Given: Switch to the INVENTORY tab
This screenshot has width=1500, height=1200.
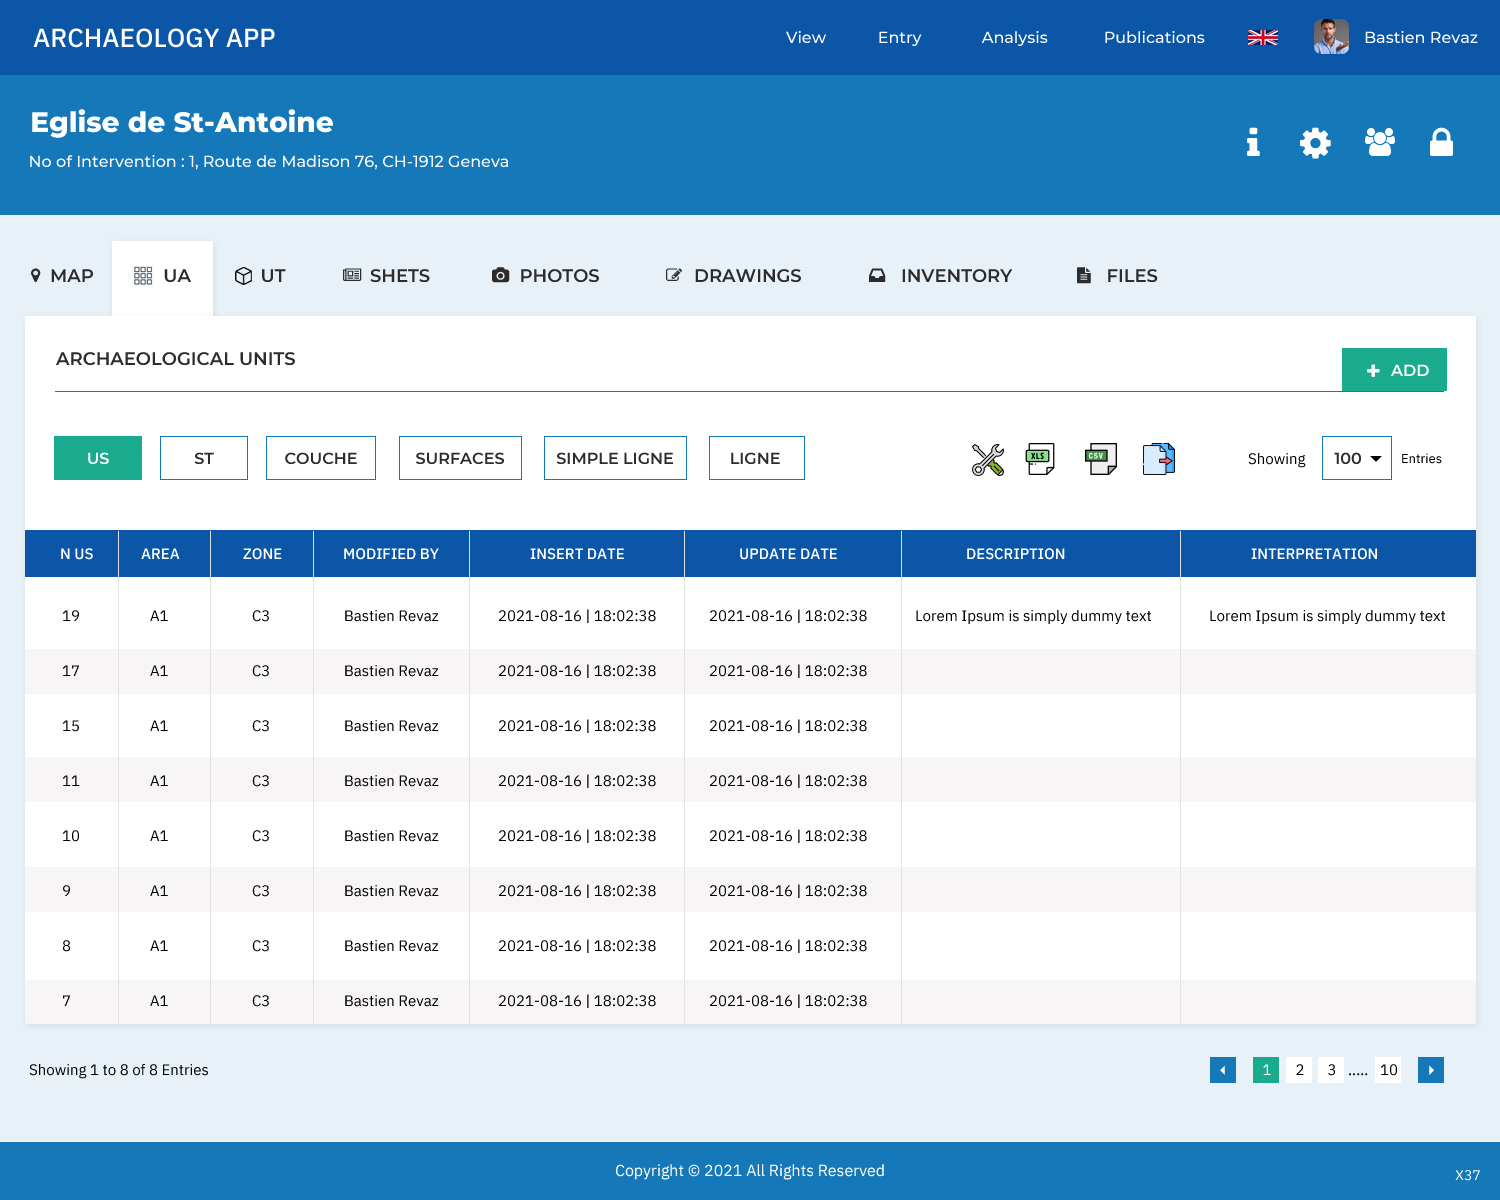Looking at the screenshot, I should 940,276.
